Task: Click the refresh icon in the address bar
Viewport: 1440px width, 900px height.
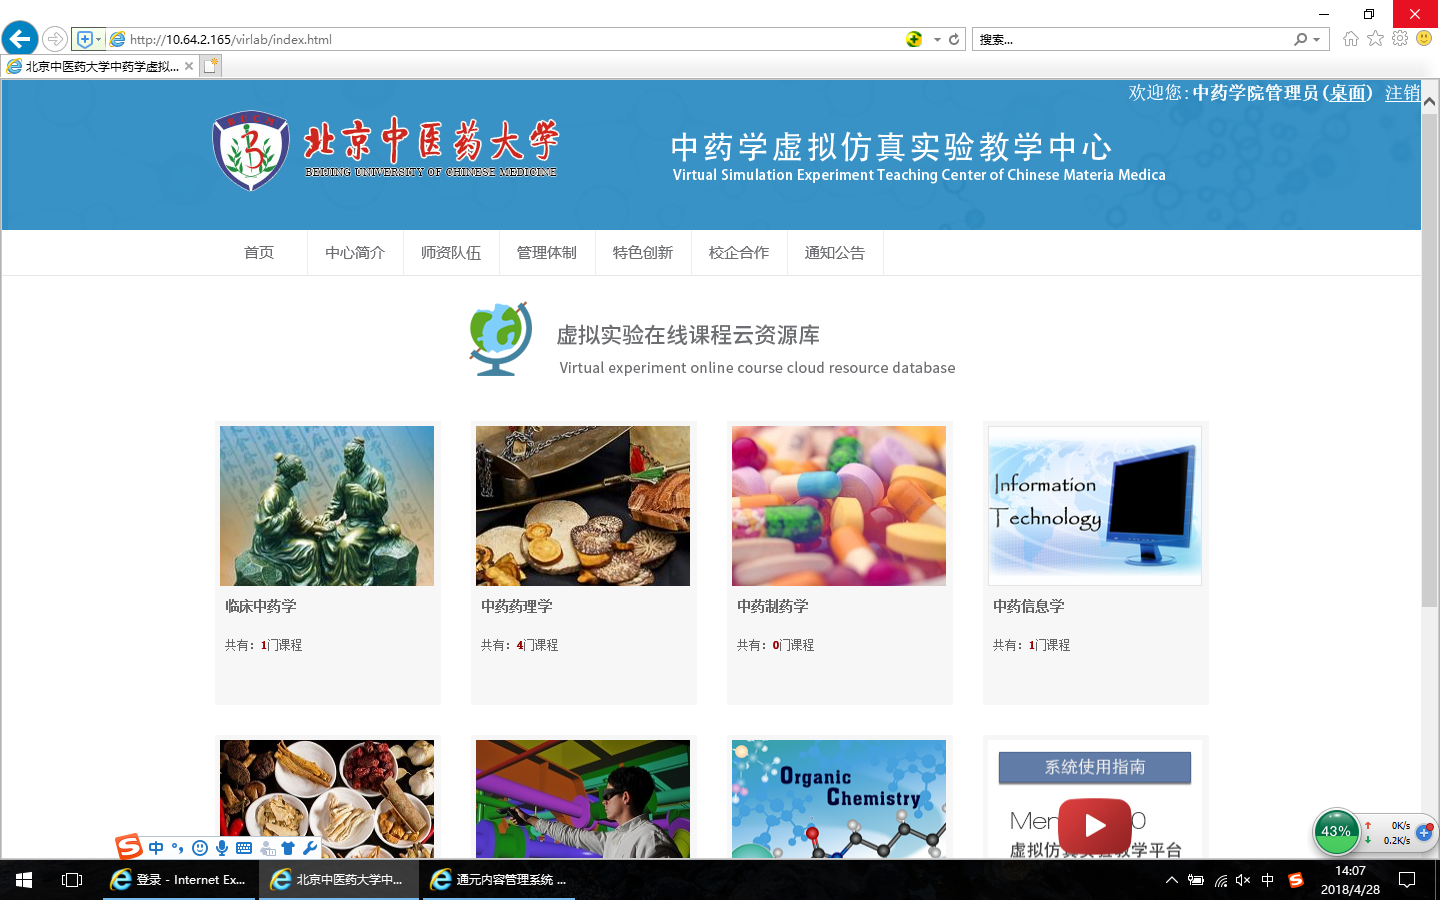Action: (954, 39)
